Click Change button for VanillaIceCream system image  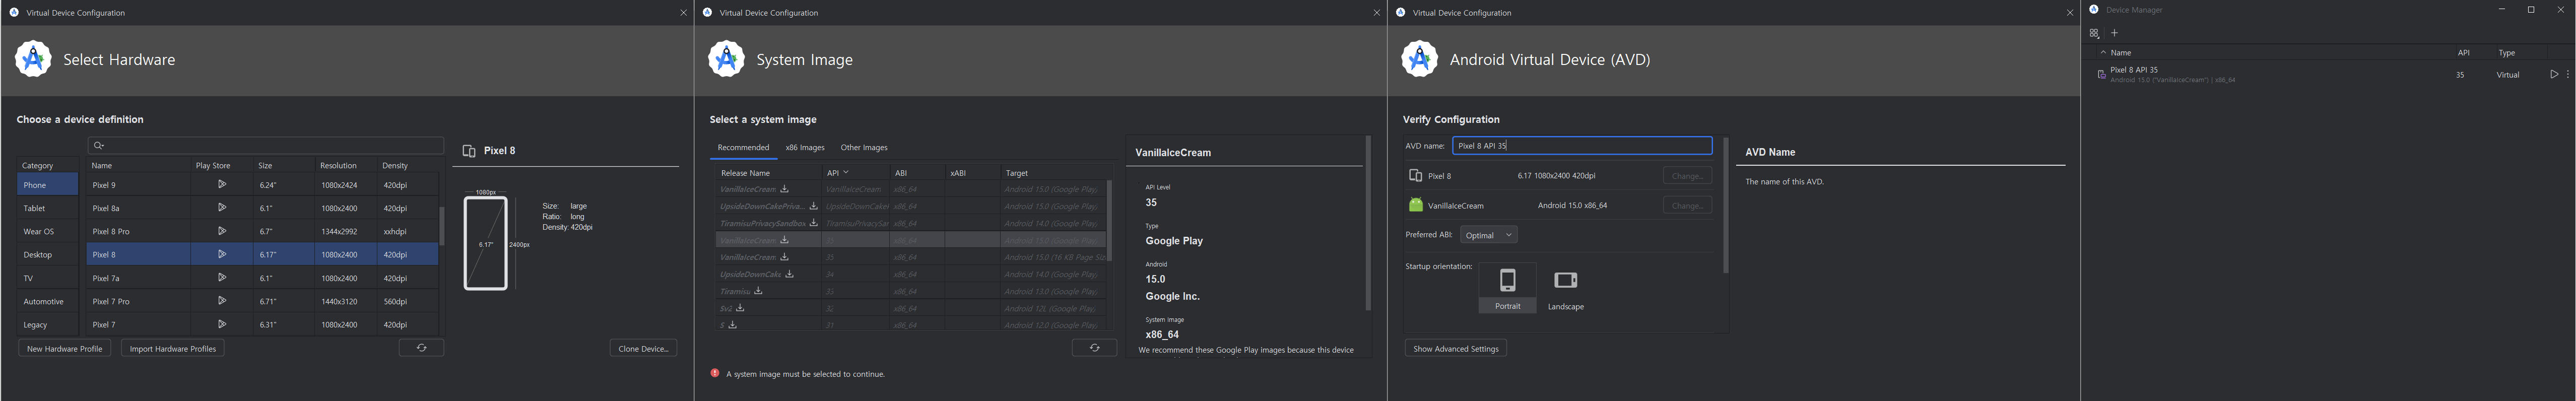click(1687, 205)
